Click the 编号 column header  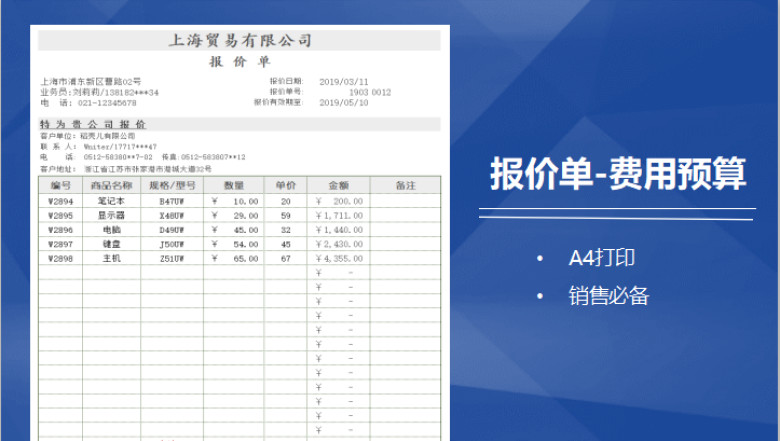[x=61, y=185]
